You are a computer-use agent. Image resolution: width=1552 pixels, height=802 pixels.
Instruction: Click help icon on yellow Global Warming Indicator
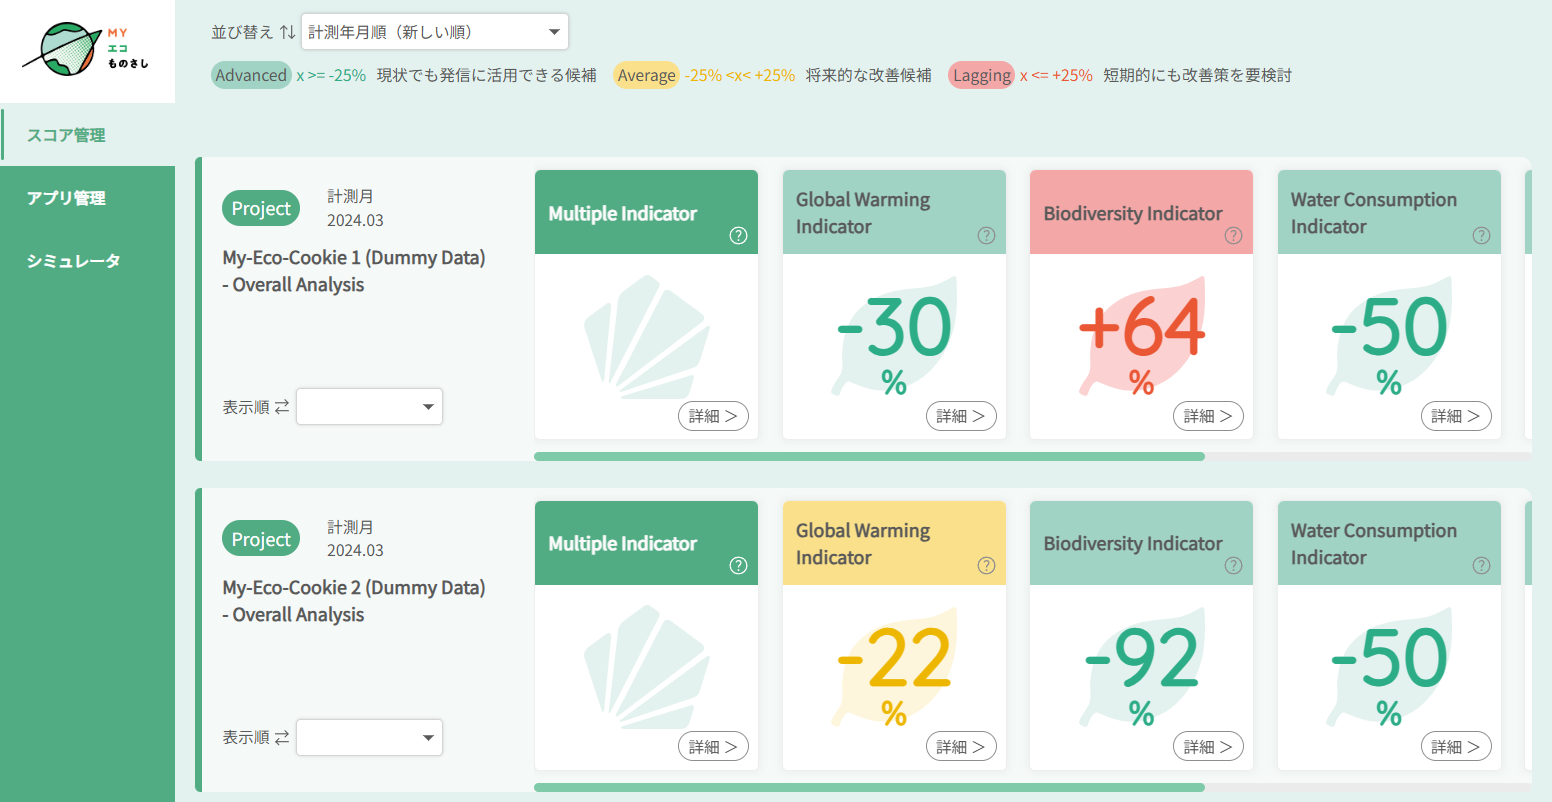986,566
